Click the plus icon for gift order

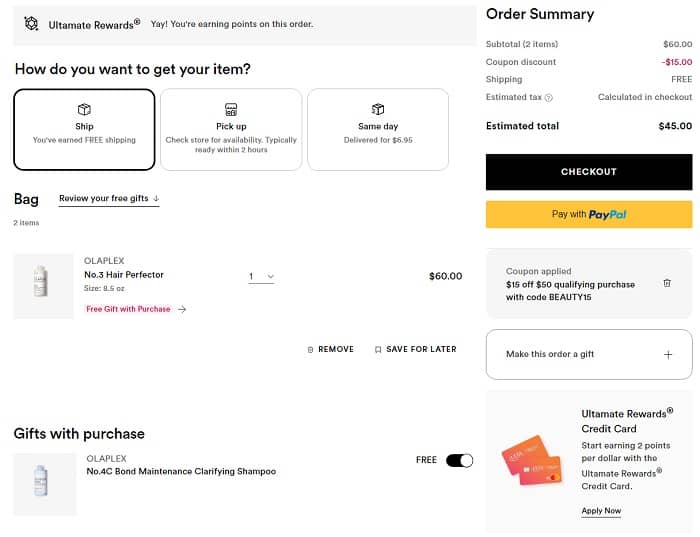[668, 354]
